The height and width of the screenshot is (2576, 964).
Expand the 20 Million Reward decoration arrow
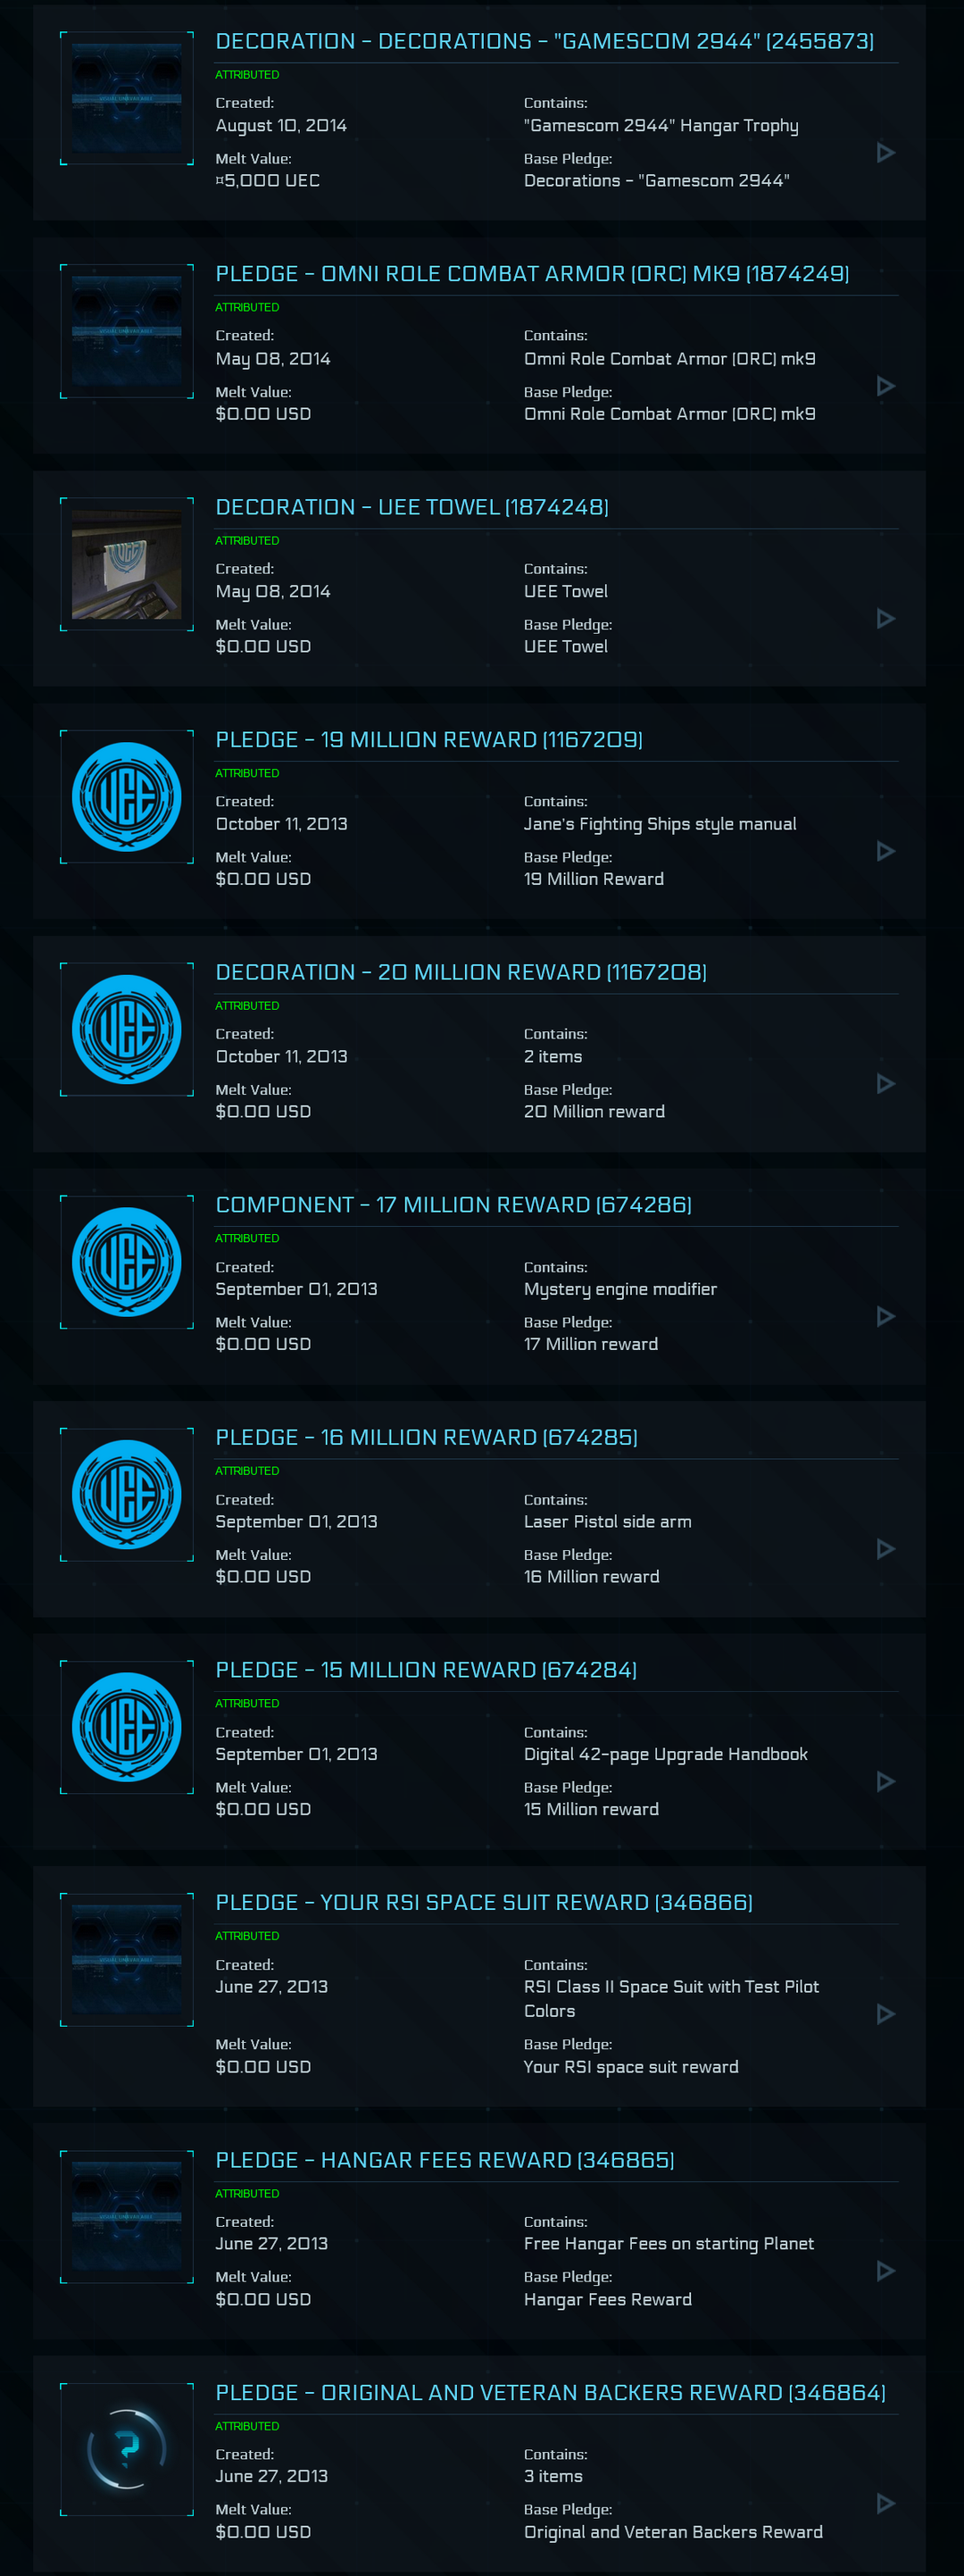point(885,1084)
